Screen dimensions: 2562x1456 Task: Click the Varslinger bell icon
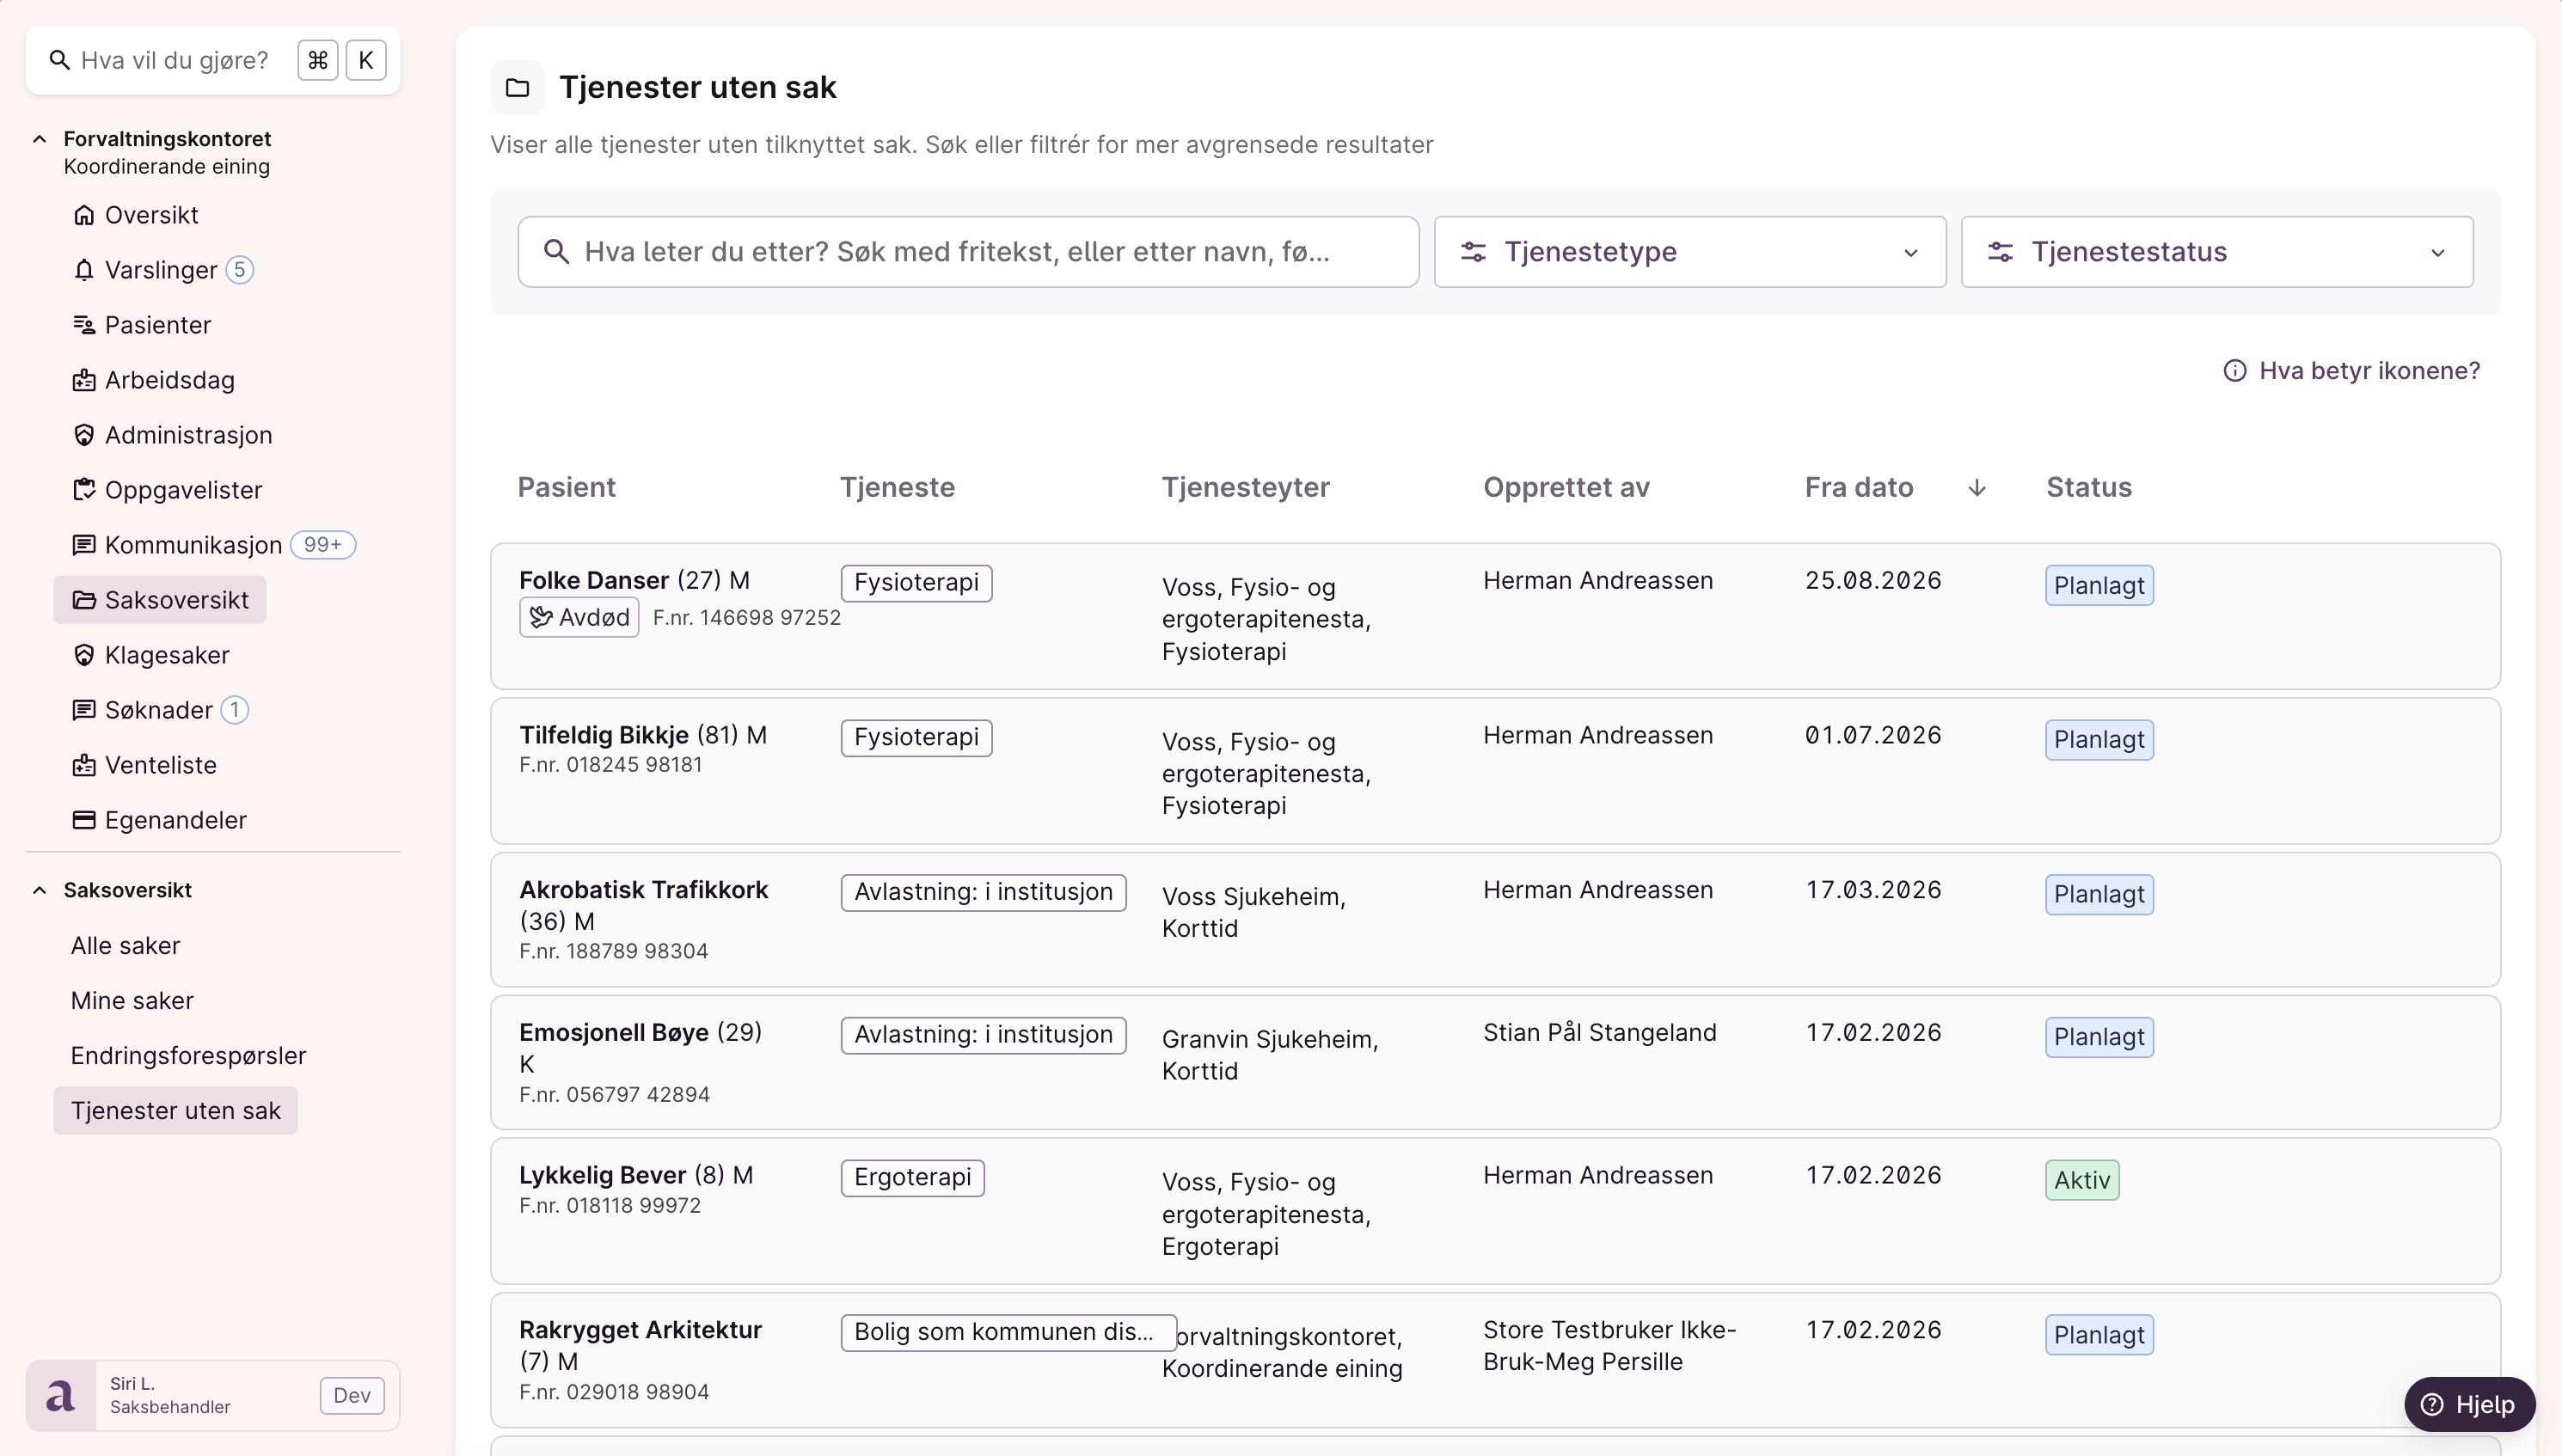[x=84, y=270]
